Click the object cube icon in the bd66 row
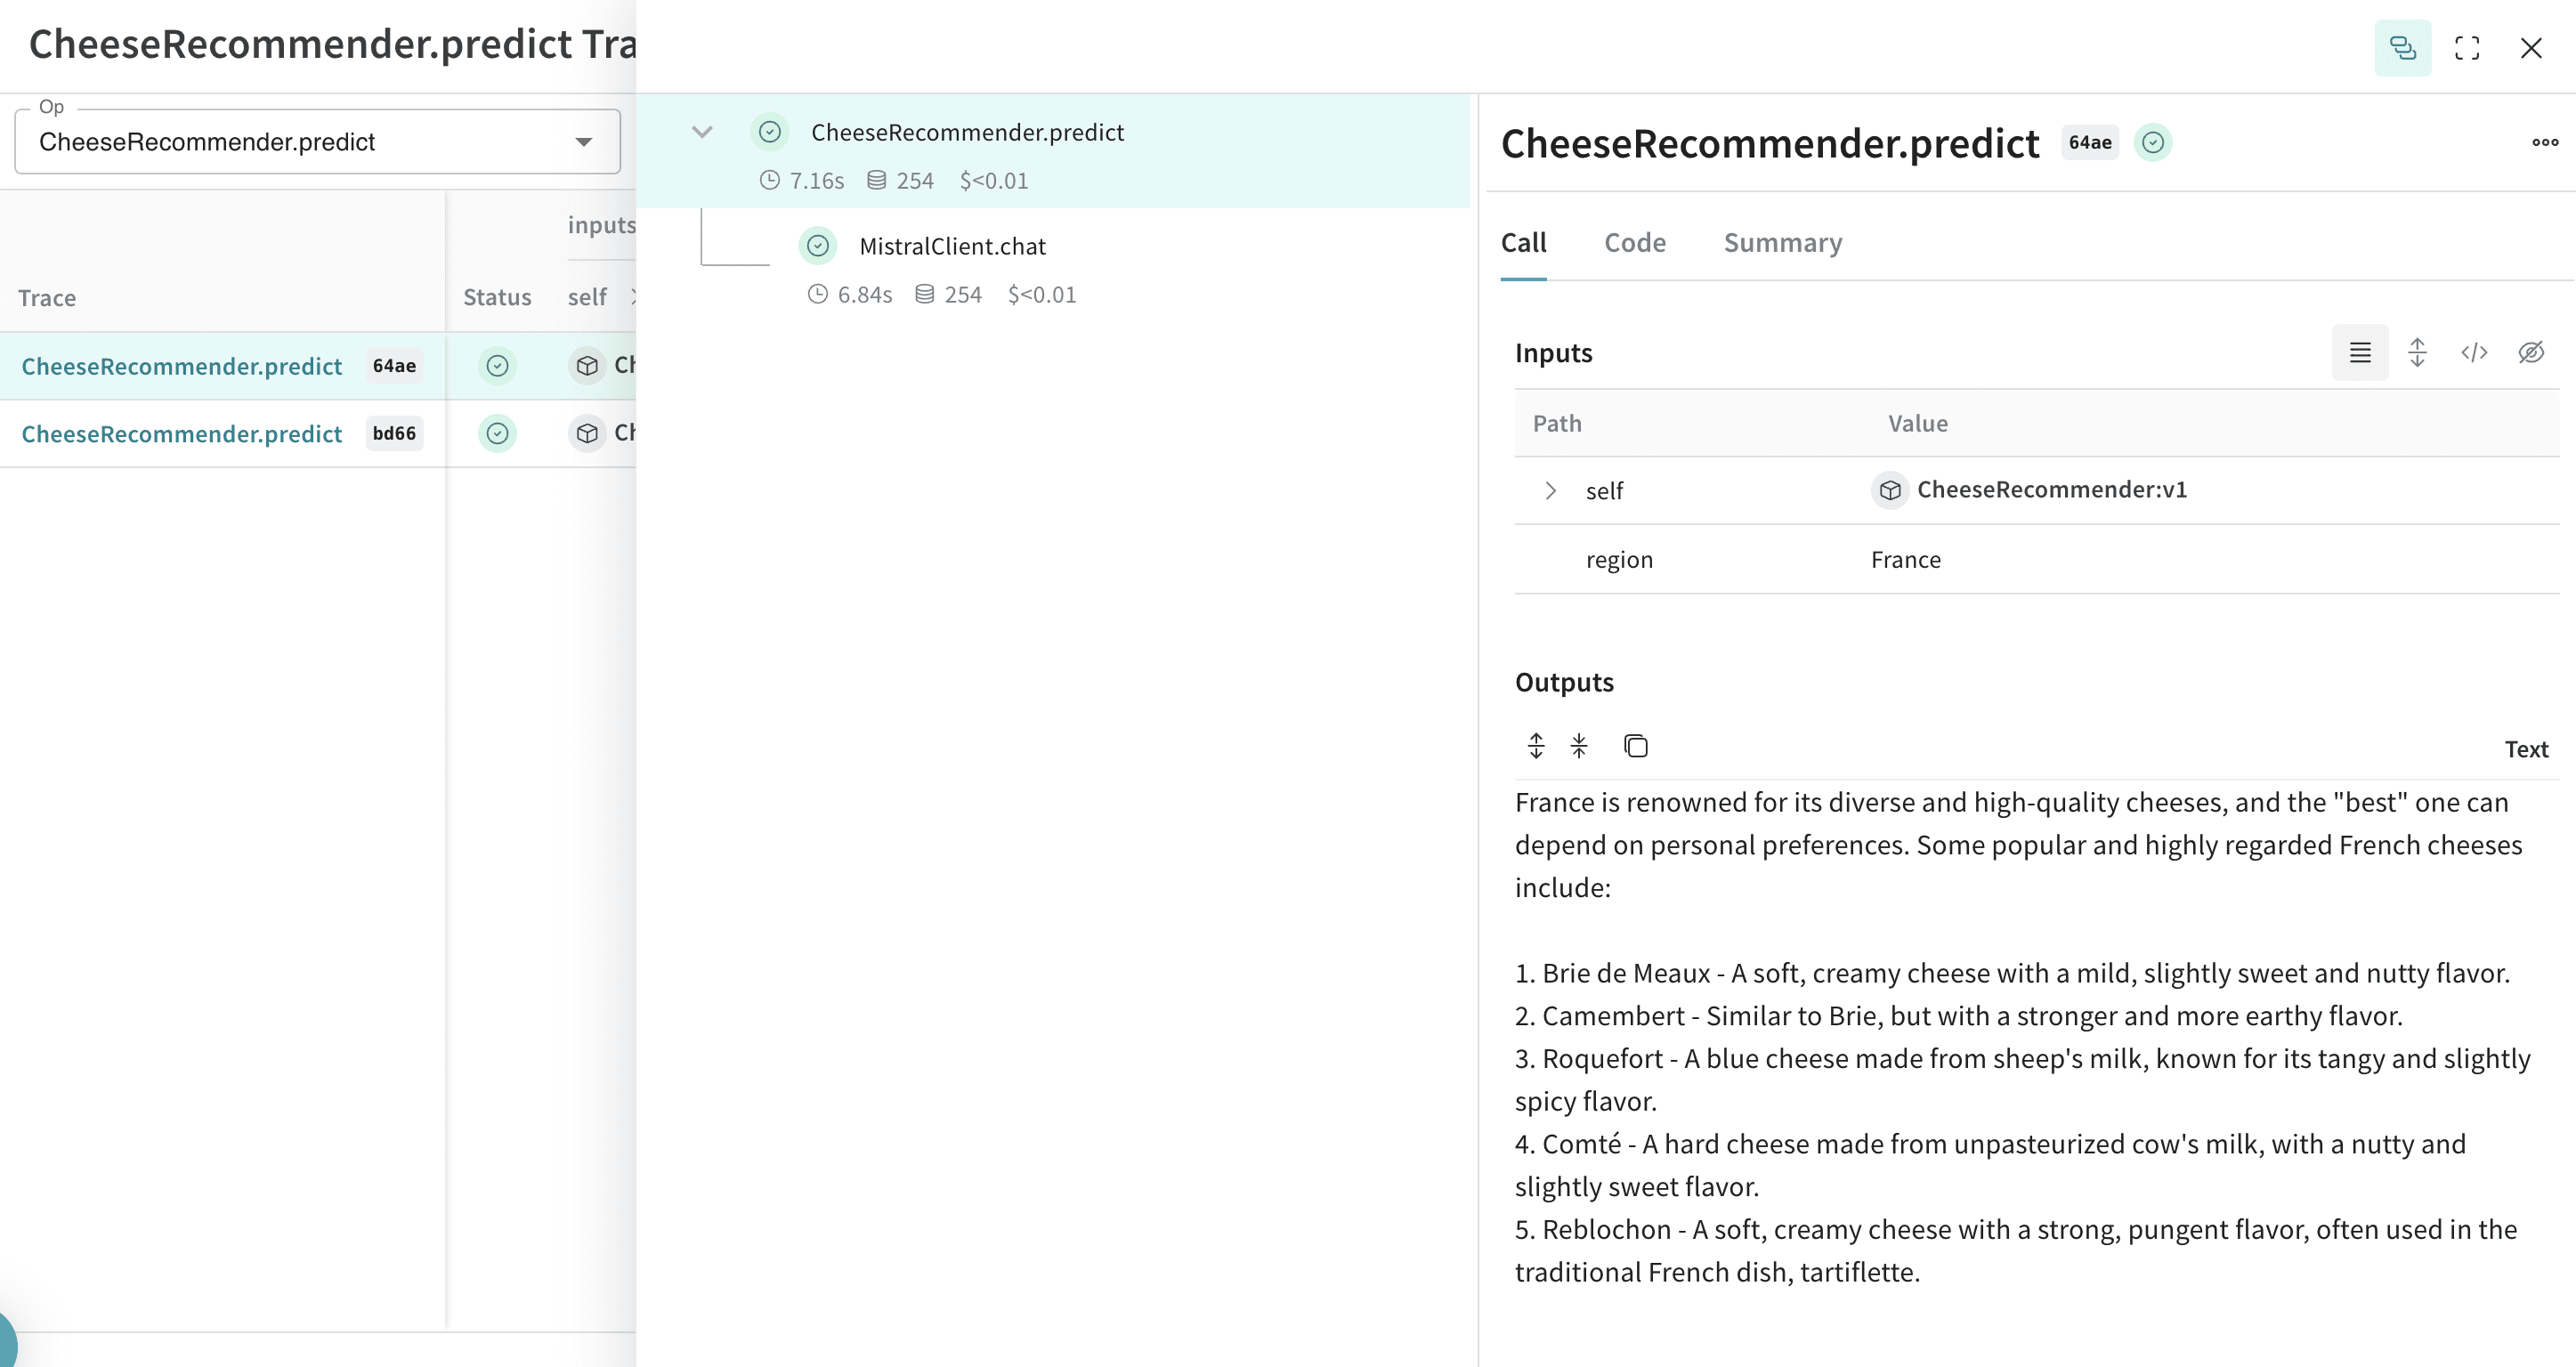Screen dimensions: 2576x1367 (x=587, y=434)
